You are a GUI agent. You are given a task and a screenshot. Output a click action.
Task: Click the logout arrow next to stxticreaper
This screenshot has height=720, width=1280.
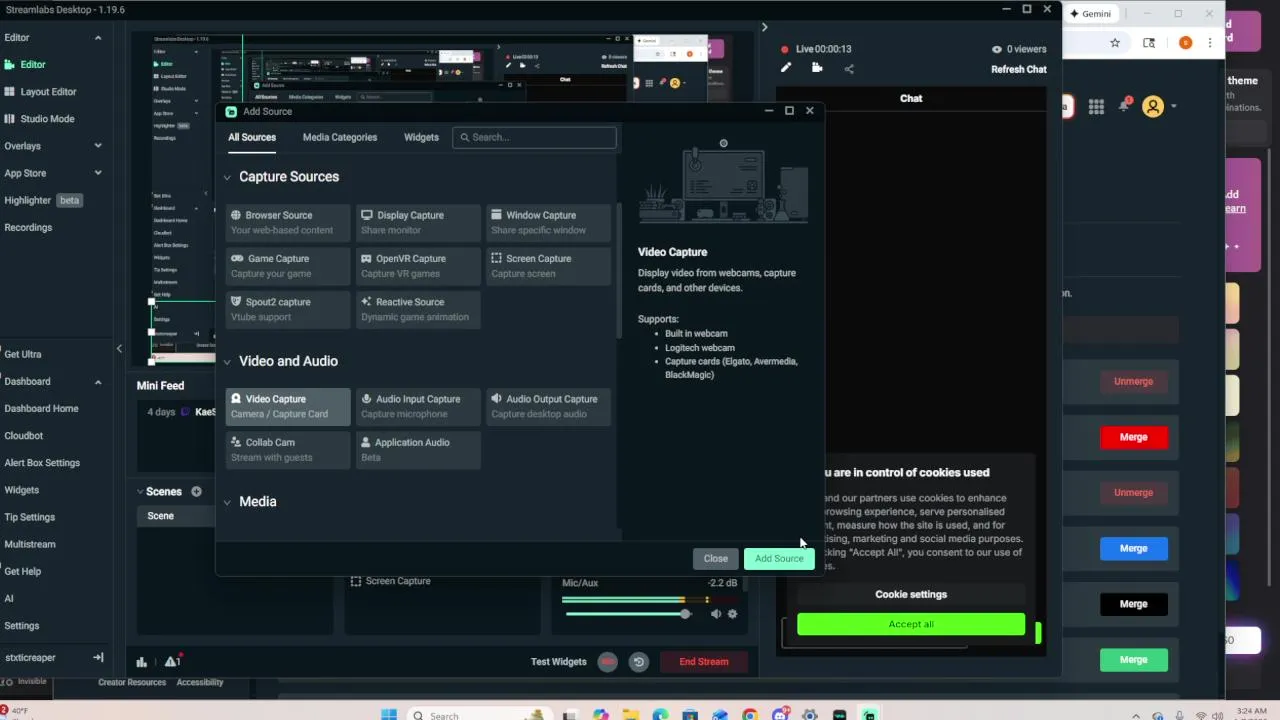pyautogui.click(x=98, y=657)
